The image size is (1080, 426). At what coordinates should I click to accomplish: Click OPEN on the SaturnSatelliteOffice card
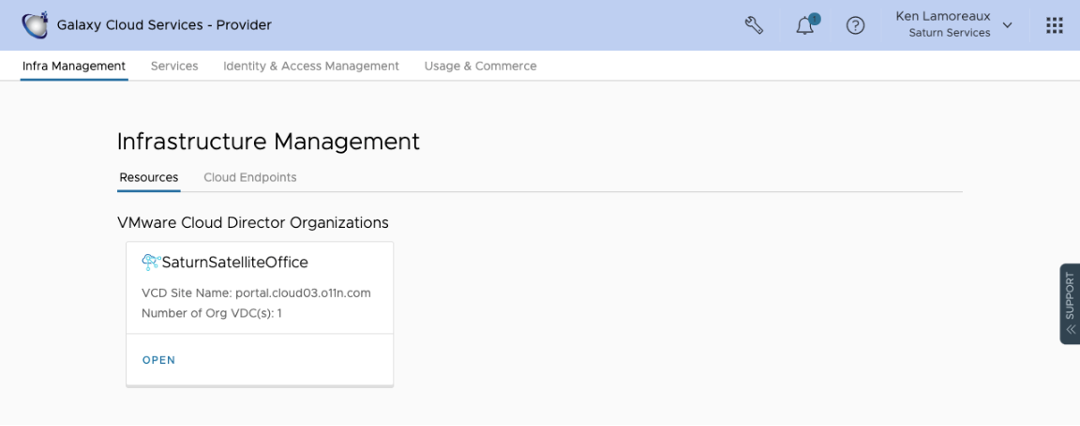[x=159, y=360]
